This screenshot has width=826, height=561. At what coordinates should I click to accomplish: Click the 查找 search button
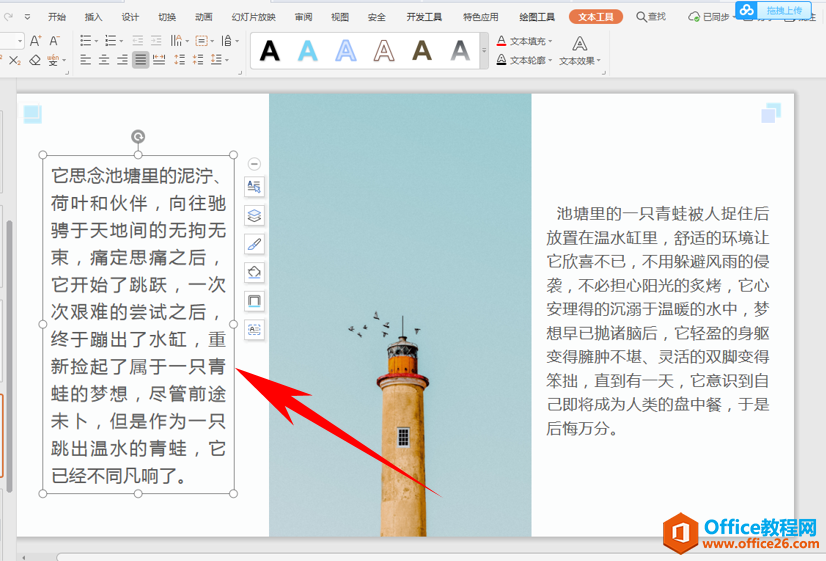[651, 17]
